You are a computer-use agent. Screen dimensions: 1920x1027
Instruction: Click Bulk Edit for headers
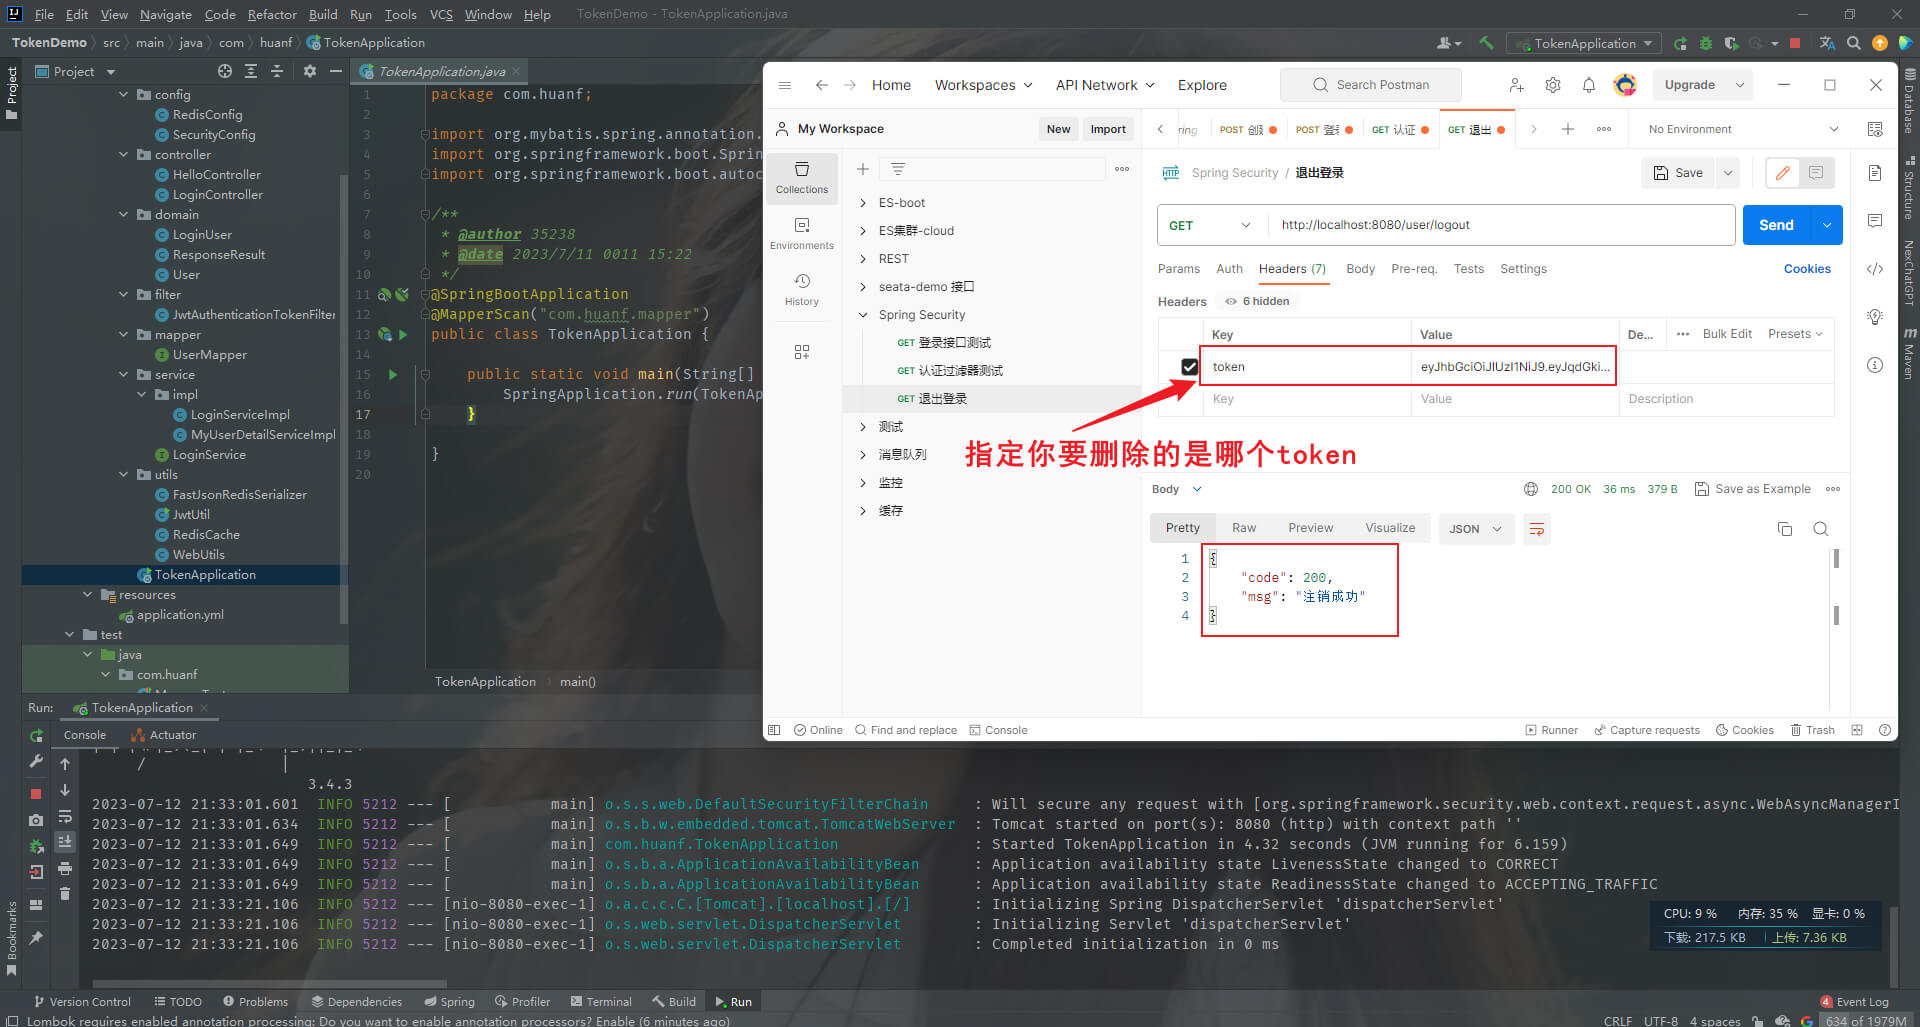tap(1727, 334)
